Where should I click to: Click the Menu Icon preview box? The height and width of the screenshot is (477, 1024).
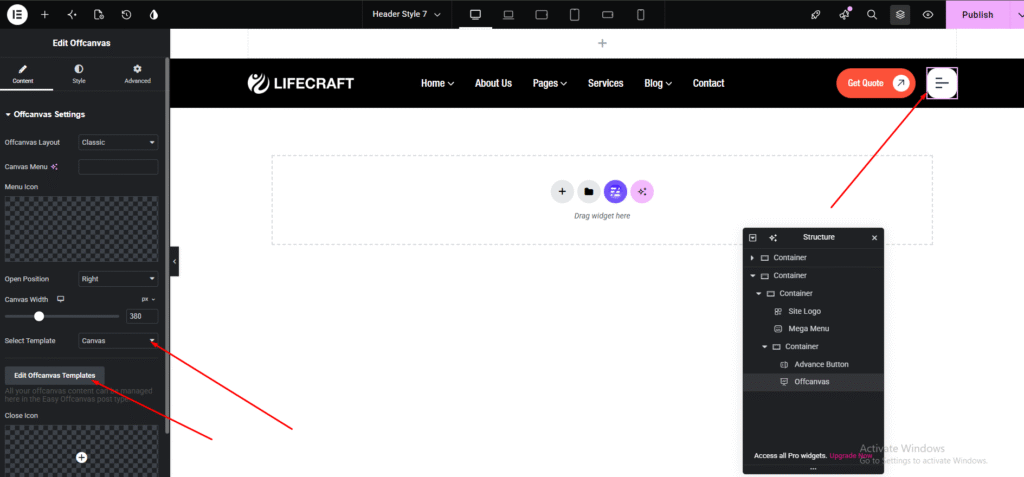pyautogui.click(x=82, y=229)
